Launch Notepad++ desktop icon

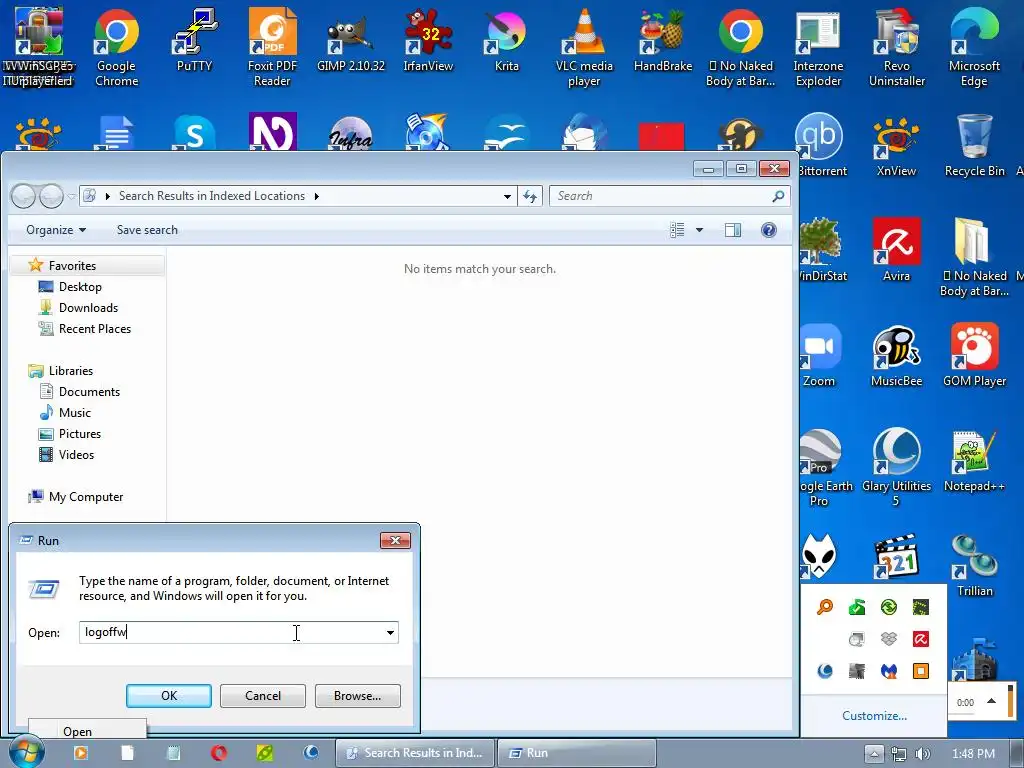[974, 460]
